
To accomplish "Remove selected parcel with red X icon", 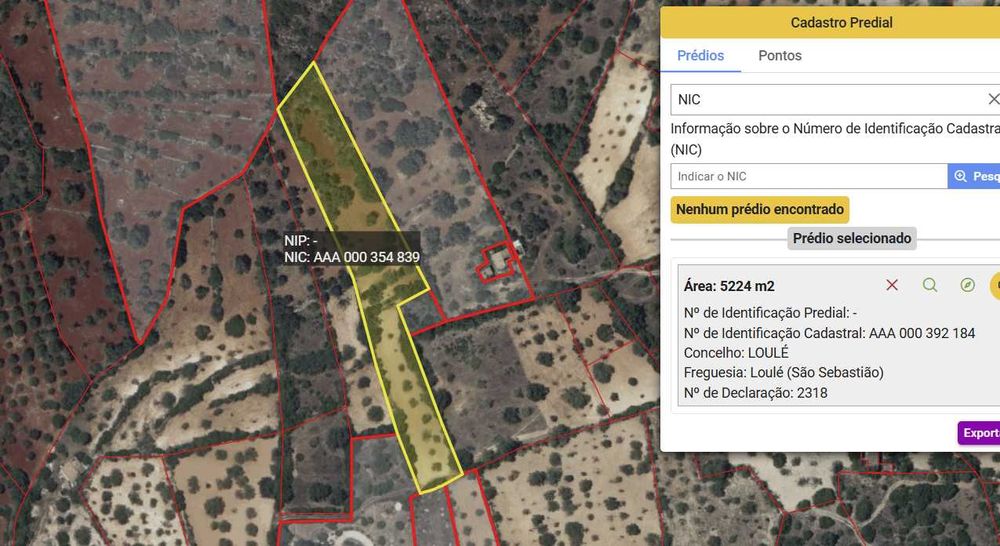I will coord(892,285).
